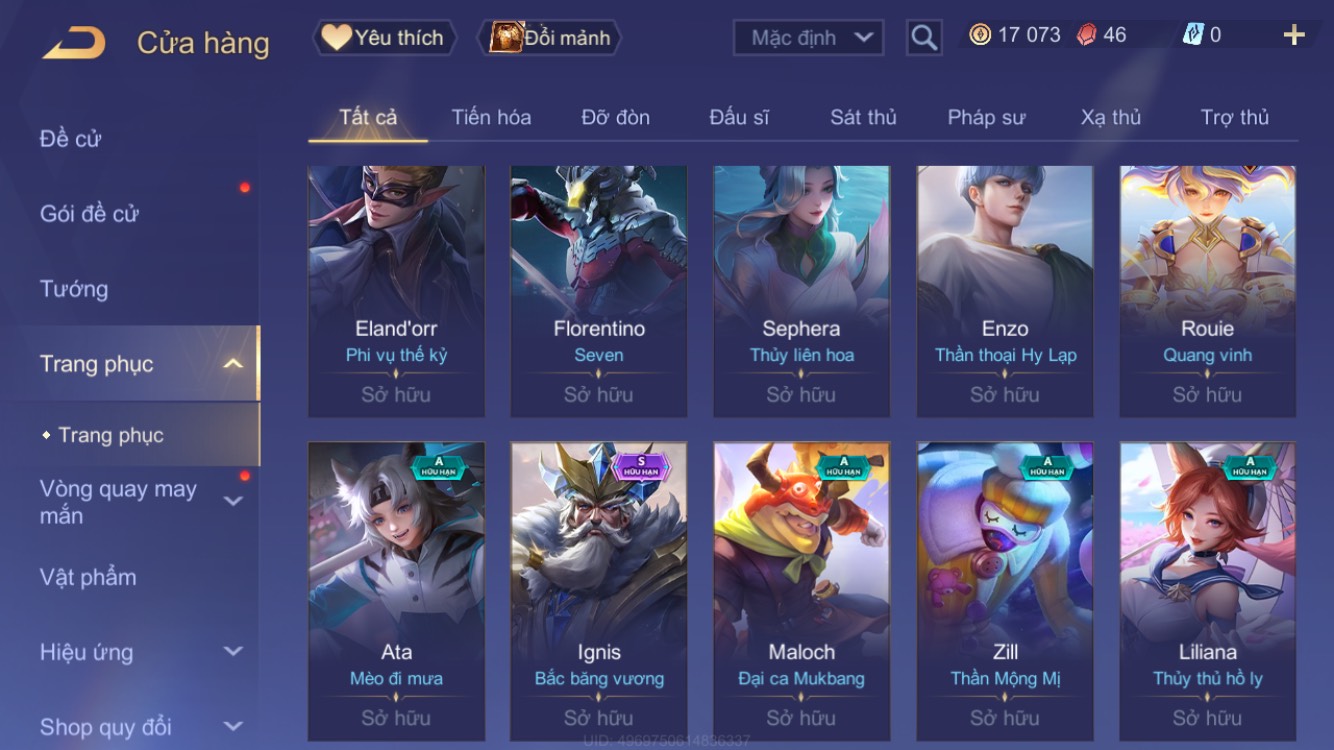Tap the red ruby currency icon
This screenshot has height=750, width=1334.
[x=1087, y=35]
